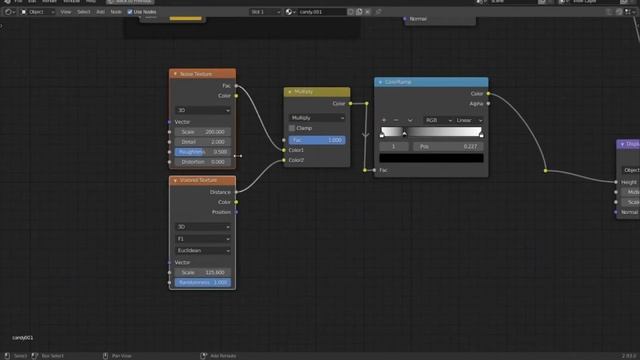
Task: Select the leftmost ColorRamp stop handle
Action: point(382,134)
